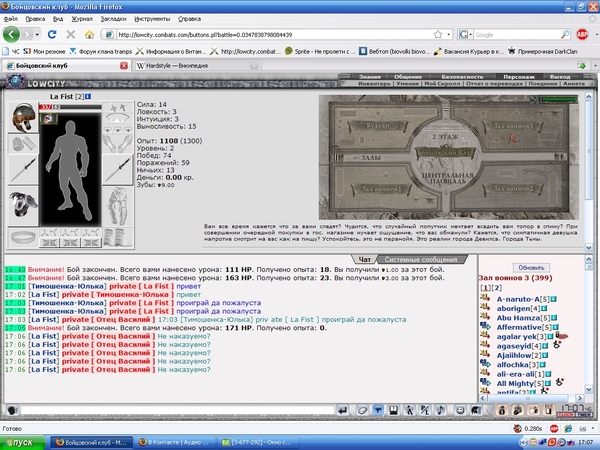This screenshot has width=600, height=450.
Task: Select the helmet equipment slot
Action: 23,117
